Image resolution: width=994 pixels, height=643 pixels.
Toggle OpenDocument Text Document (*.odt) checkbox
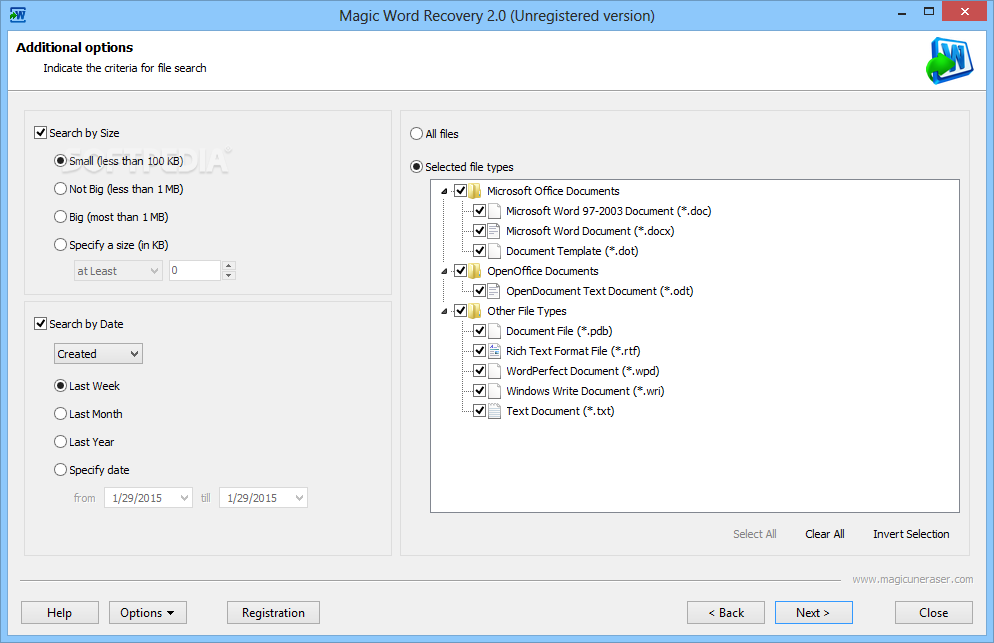480,290
